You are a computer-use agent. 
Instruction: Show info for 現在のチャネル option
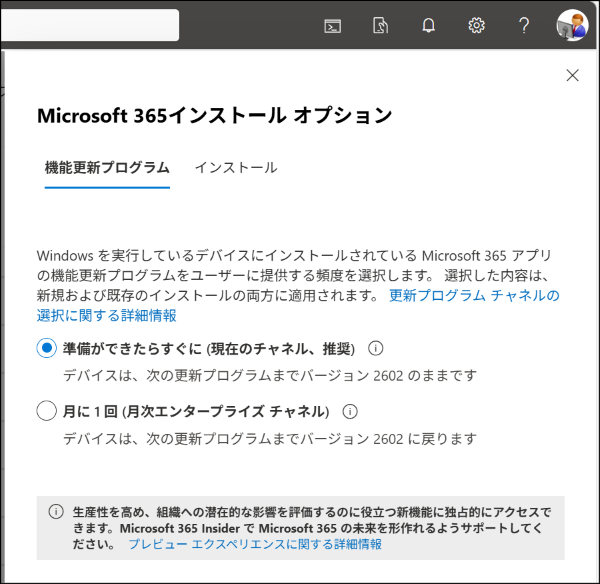click(x=376, y=348)
